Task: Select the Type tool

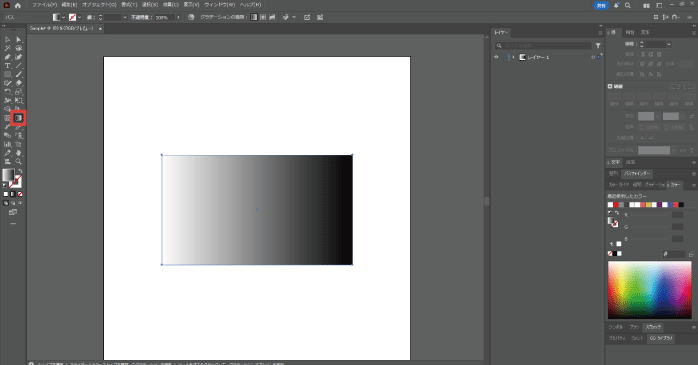Action: (8, 66)
